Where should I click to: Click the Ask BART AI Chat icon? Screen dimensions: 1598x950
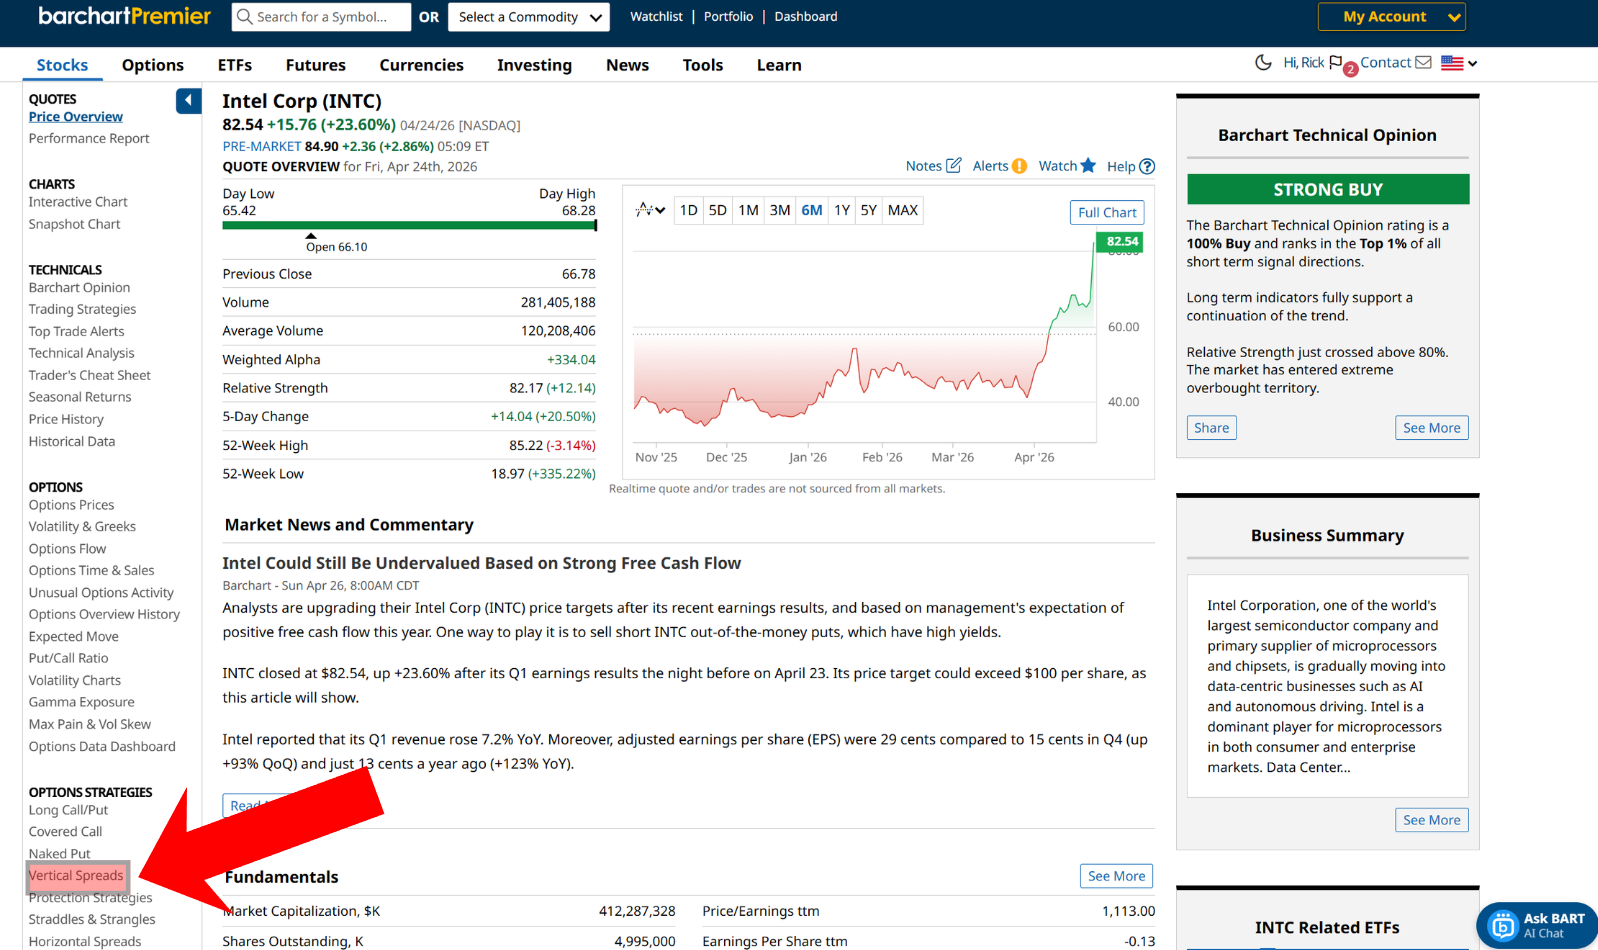1502,926
